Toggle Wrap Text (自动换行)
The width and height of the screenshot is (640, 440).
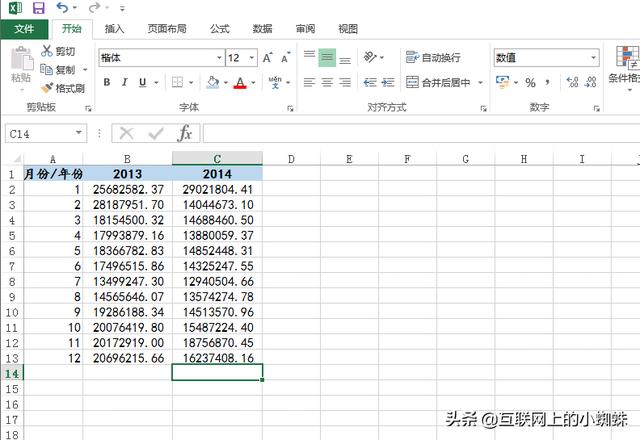(x=433, y=58)
